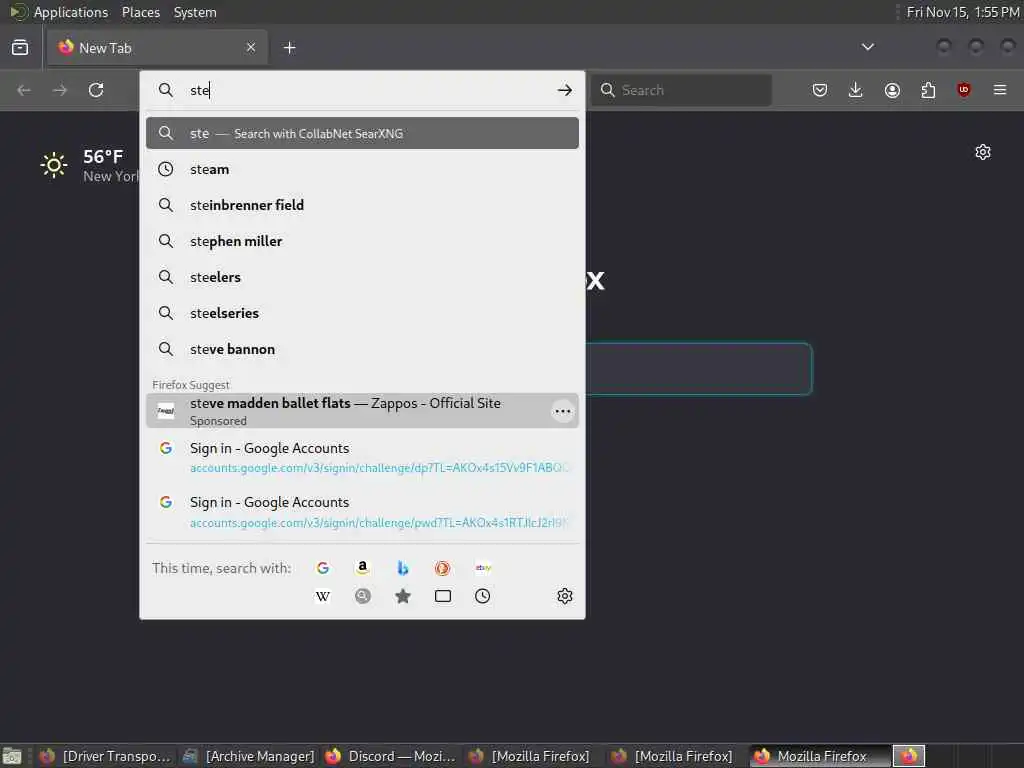Search this time with eBay

pyautogui.click(x=483, y=568)
